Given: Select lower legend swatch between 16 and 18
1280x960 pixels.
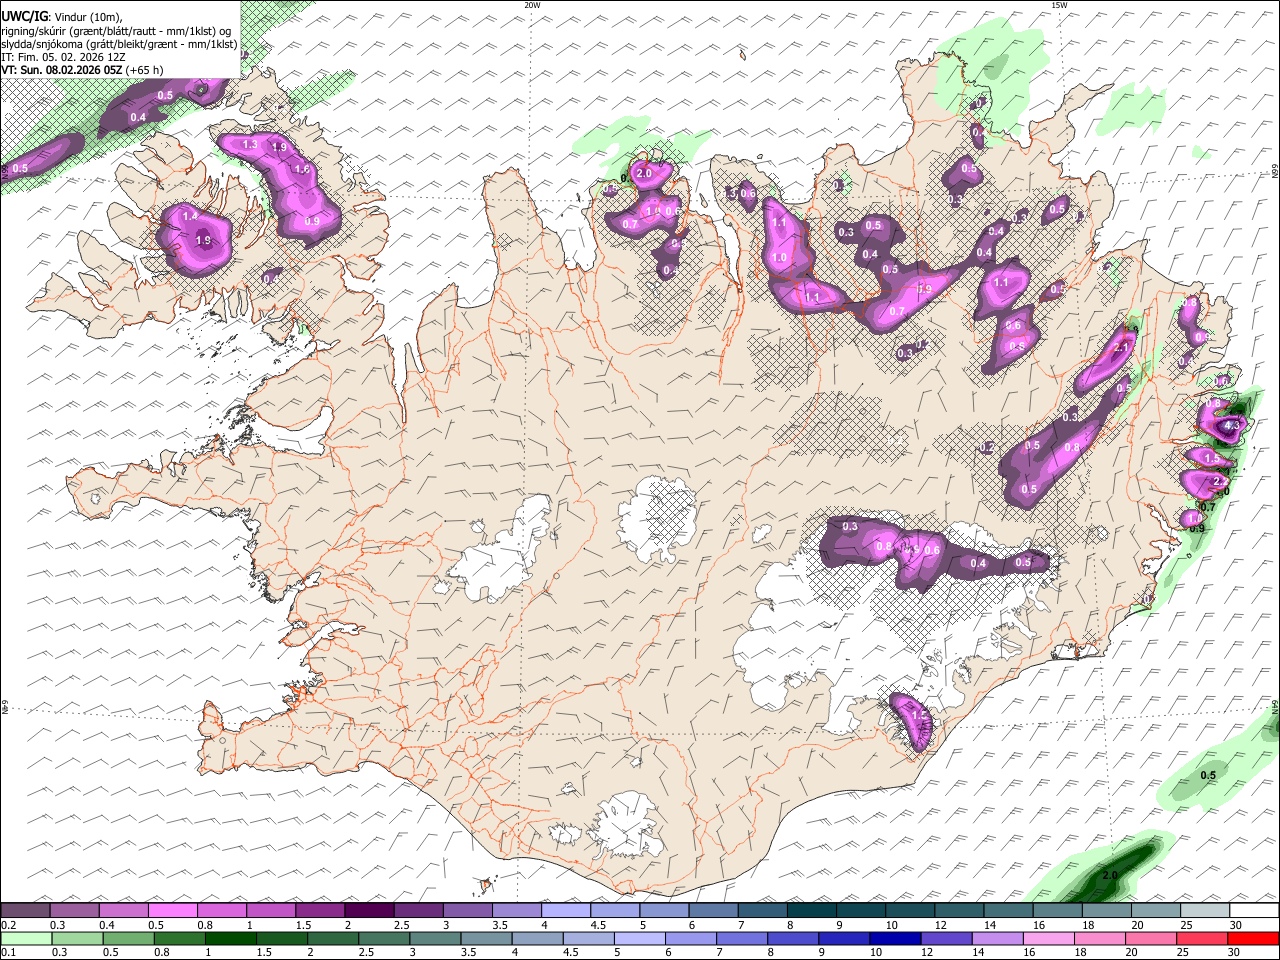Looking at the screenshot, I should pyautogui.click(x=1050, y=938).
